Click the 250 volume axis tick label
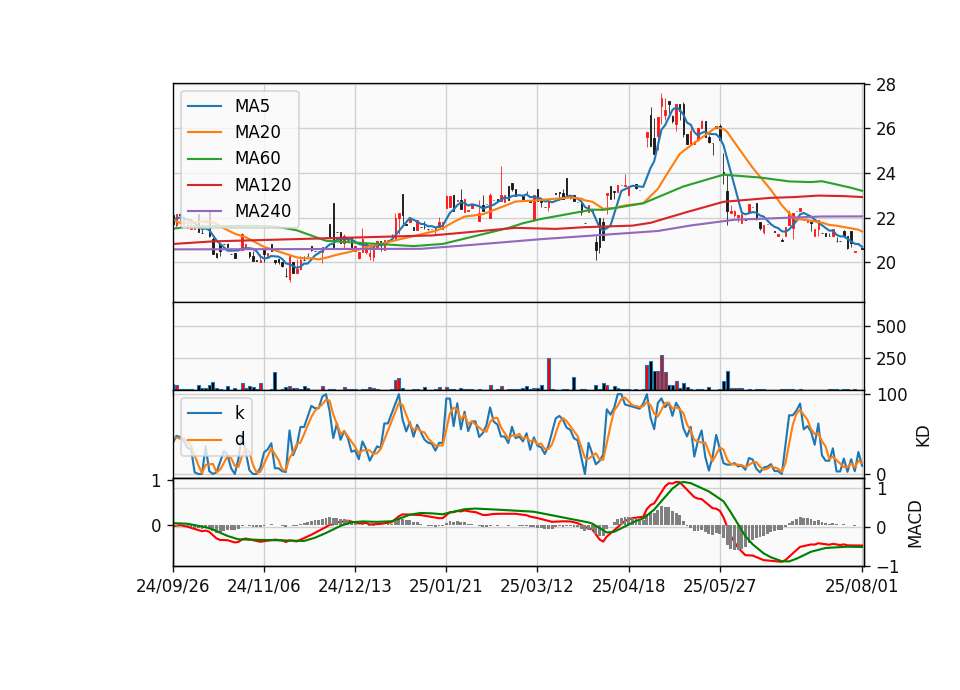This screenshot has height=690, width=960. (891, 359)
